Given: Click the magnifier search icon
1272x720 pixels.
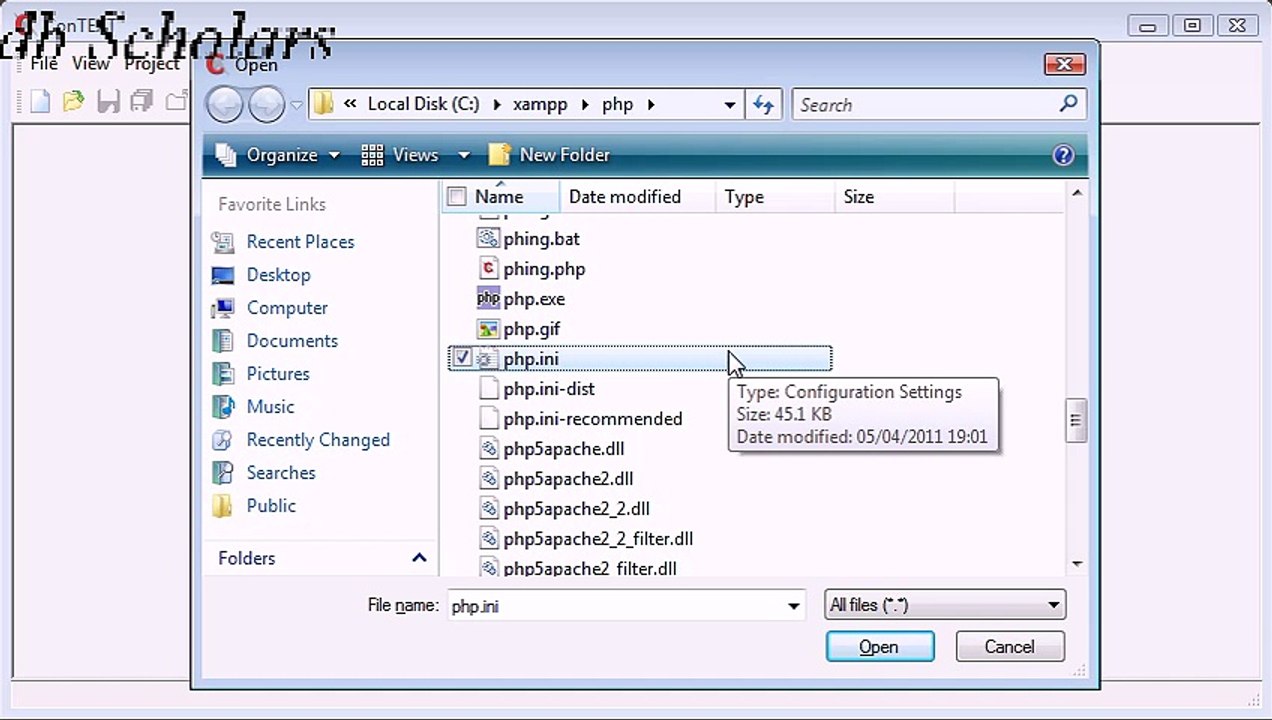Looking at the screenshot, I should (x=1068, y=103).
